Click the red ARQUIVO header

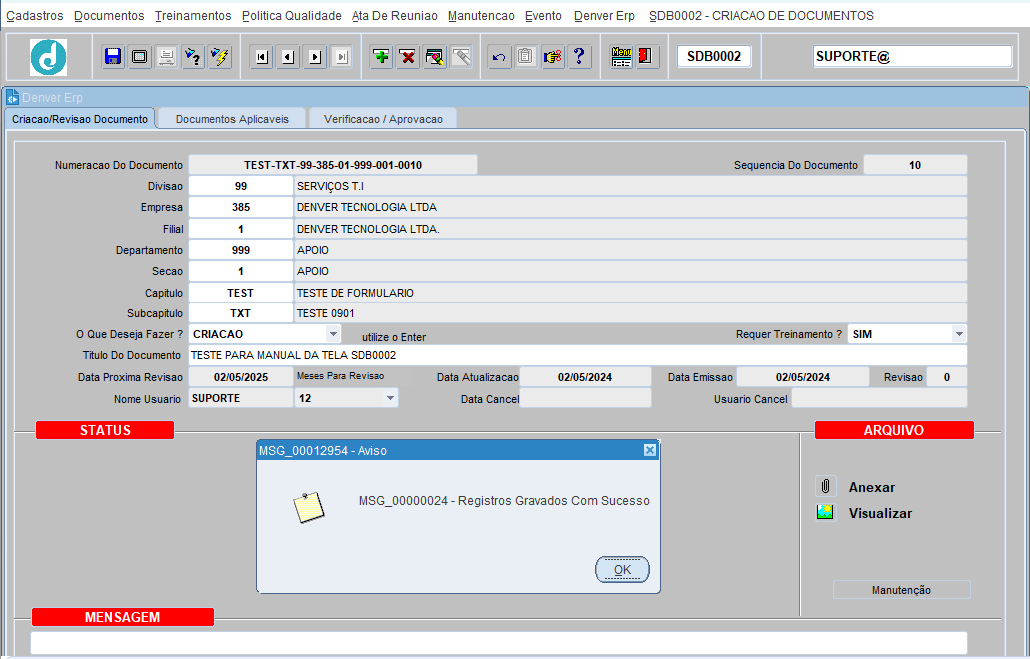(894, 430)
